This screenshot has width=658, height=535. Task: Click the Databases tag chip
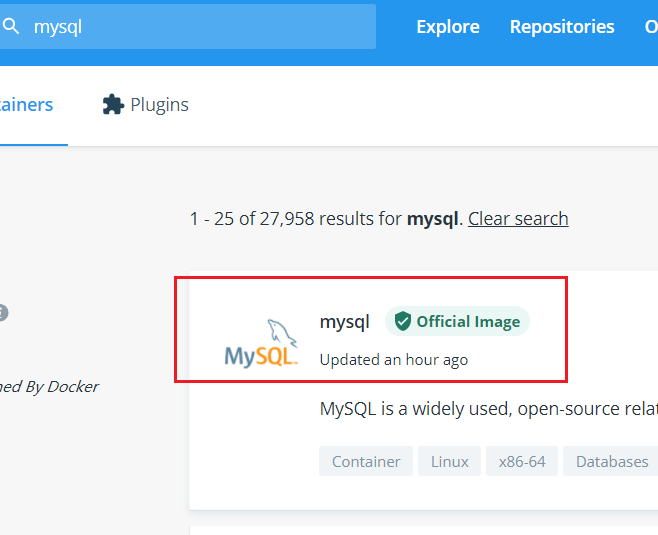pos(611,462)
